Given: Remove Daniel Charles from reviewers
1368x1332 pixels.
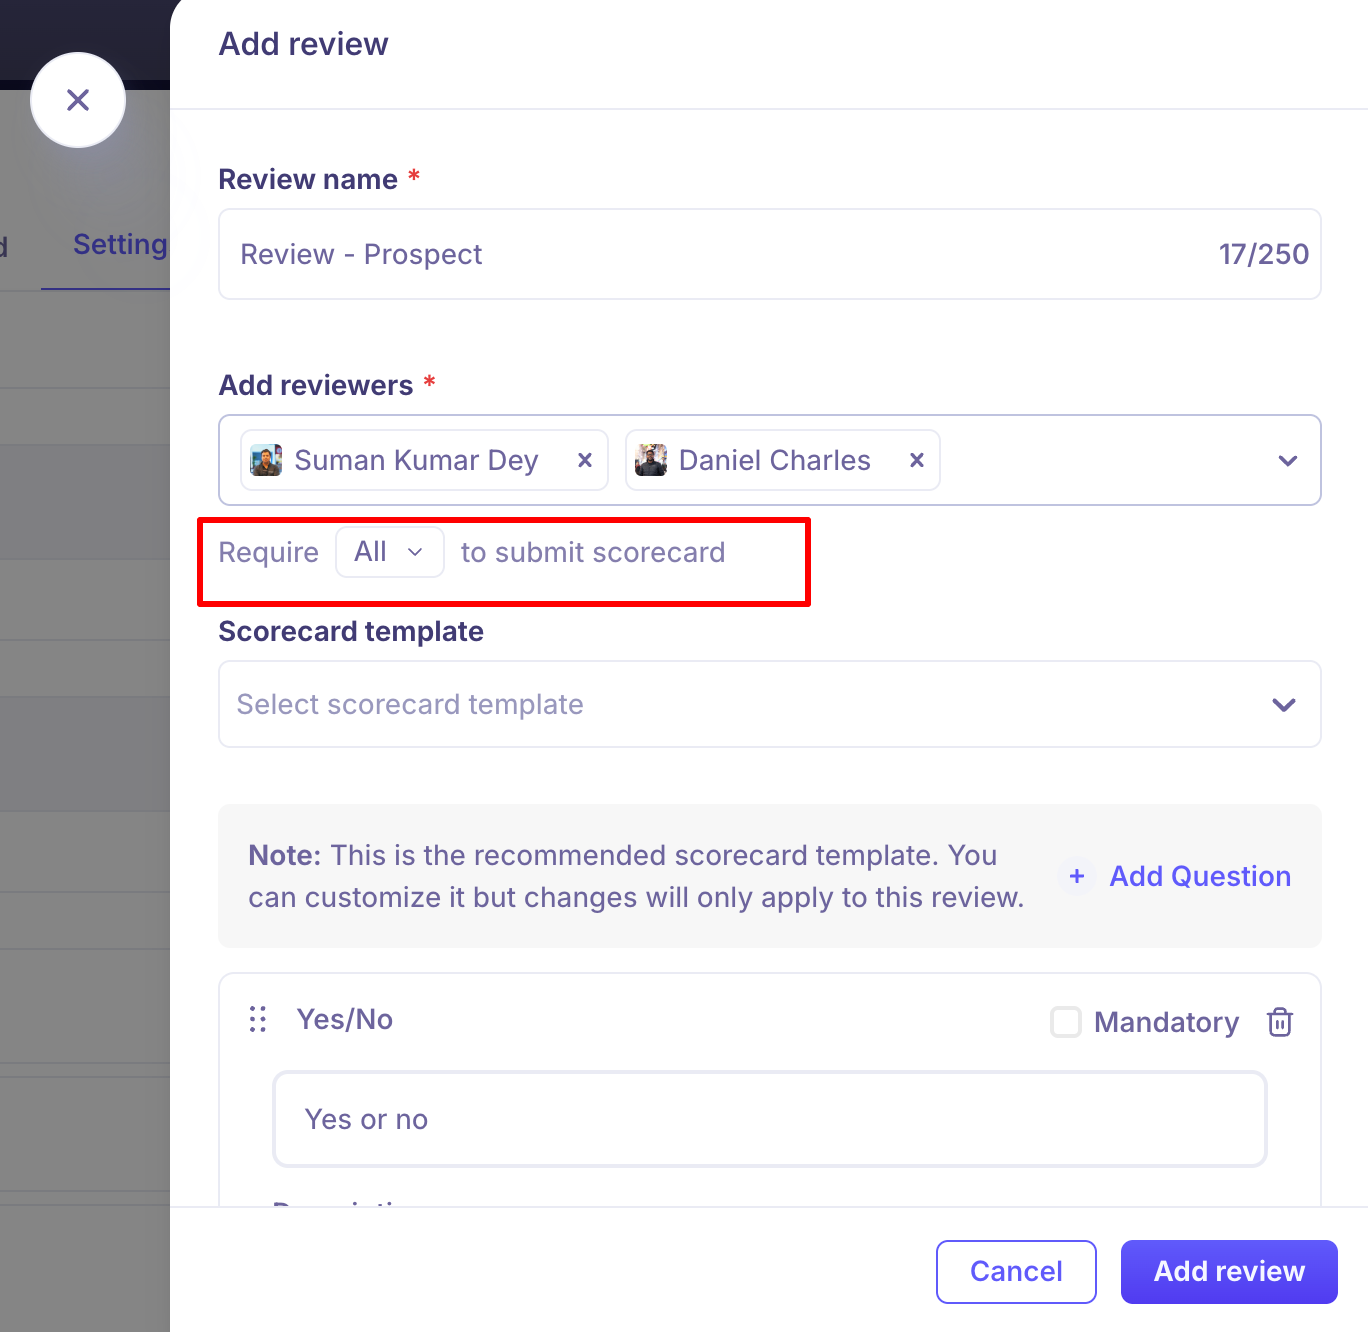Looking at the screenshot, I should click(x=916, y=460).
